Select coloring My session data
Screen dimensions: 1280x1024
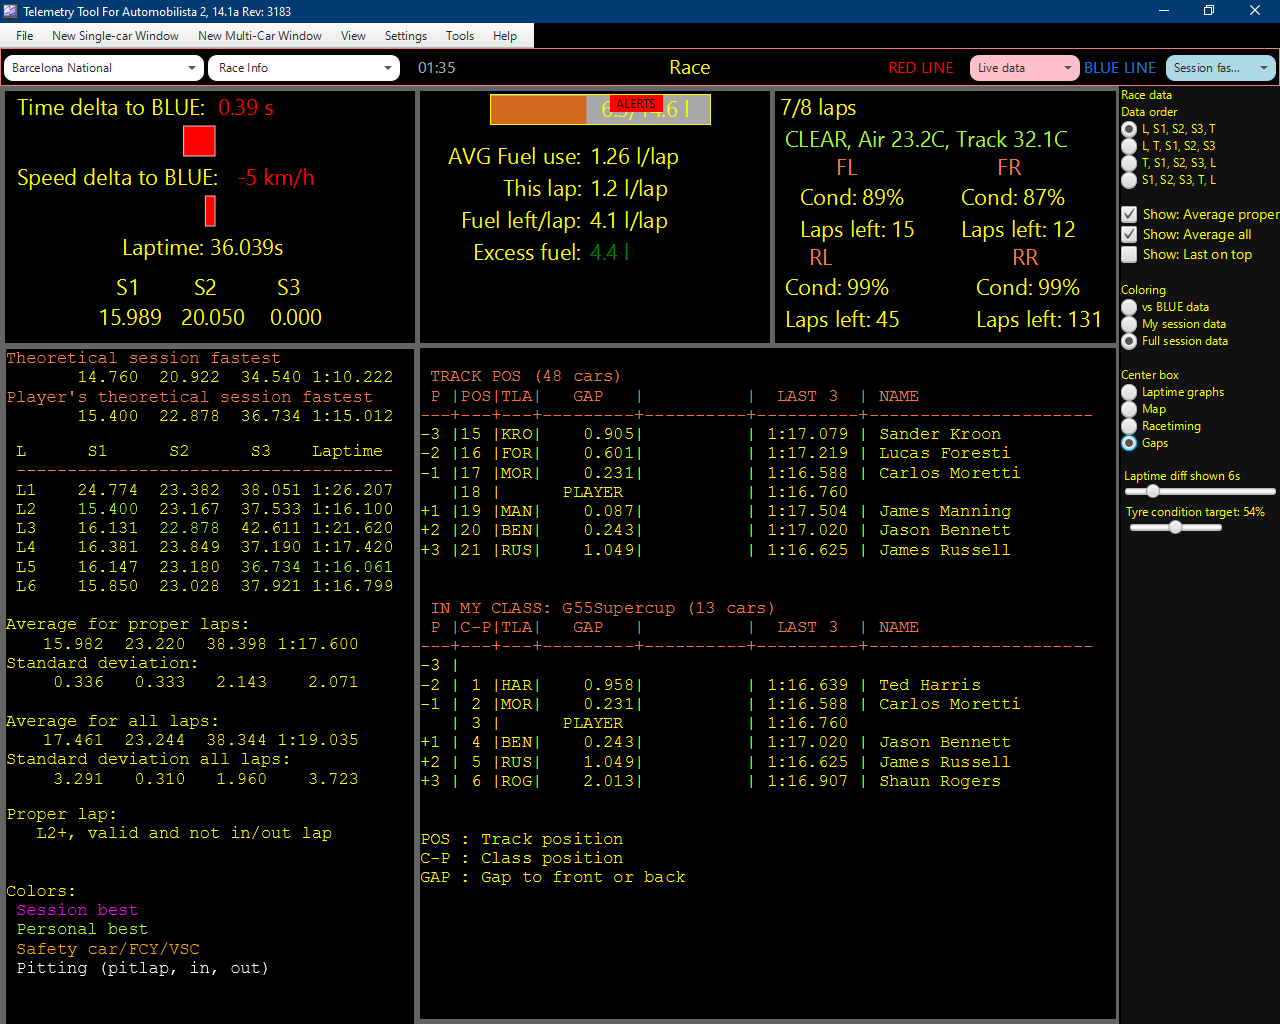point(1129,324)
